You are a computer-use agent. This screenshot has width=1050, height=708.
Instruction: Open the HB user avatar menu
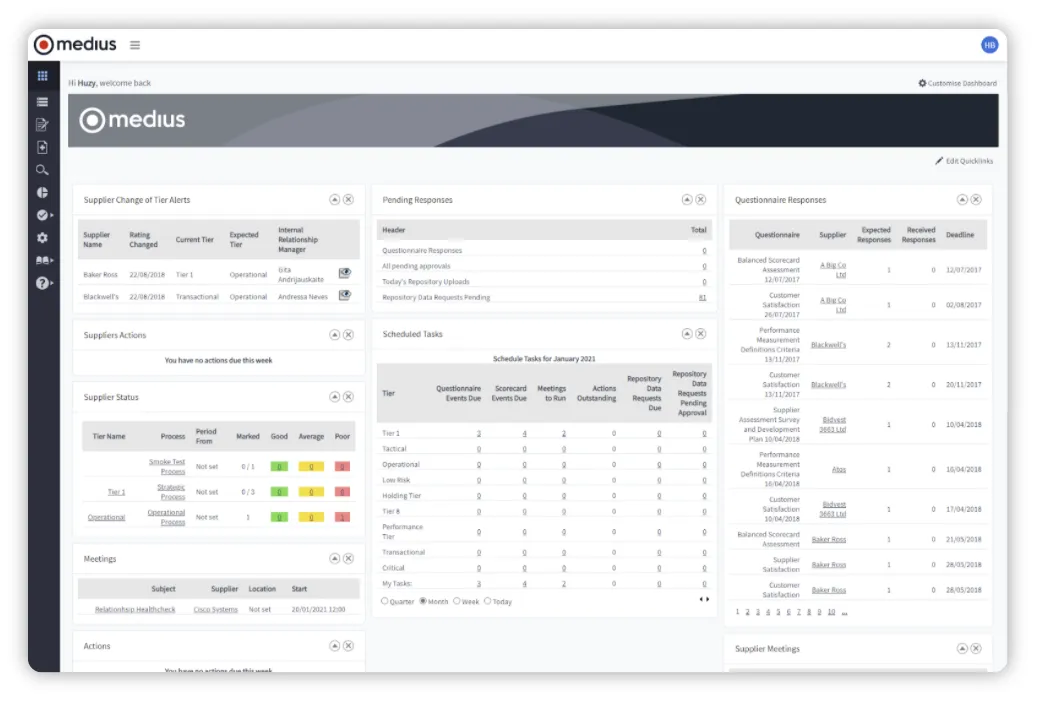(989, 45)
